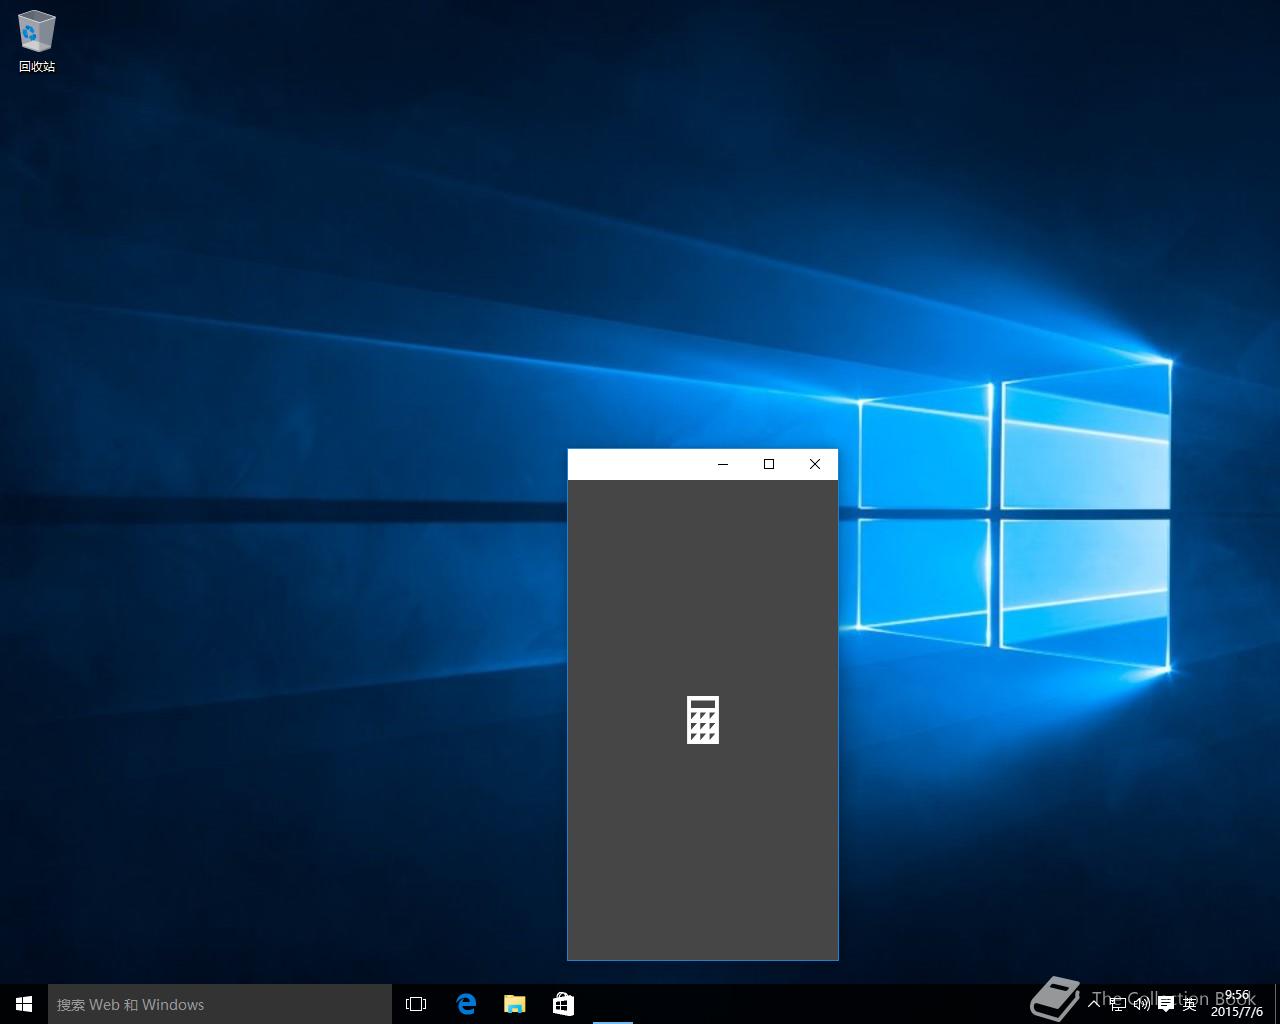Minimize the Calculator window
This screenshot has width=1280, height=1024.
pyautogui.click(x=723, y=464)
